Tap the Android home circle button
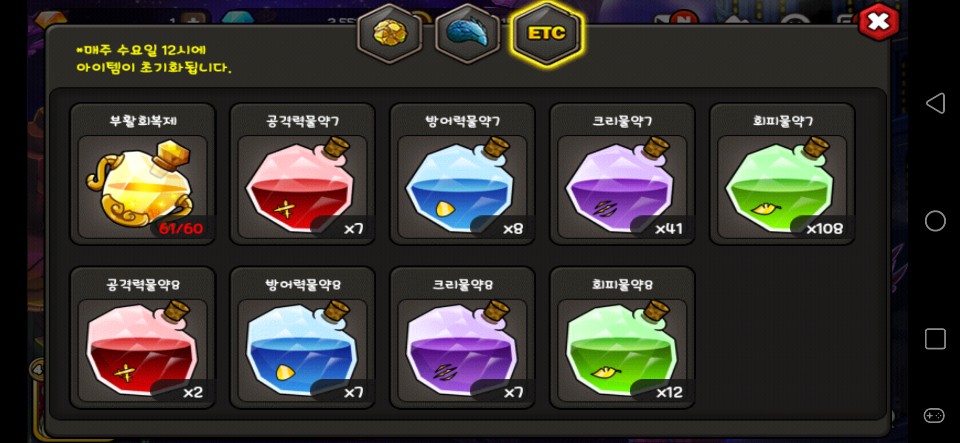This screenshot has height=443, width=960. 935,221
